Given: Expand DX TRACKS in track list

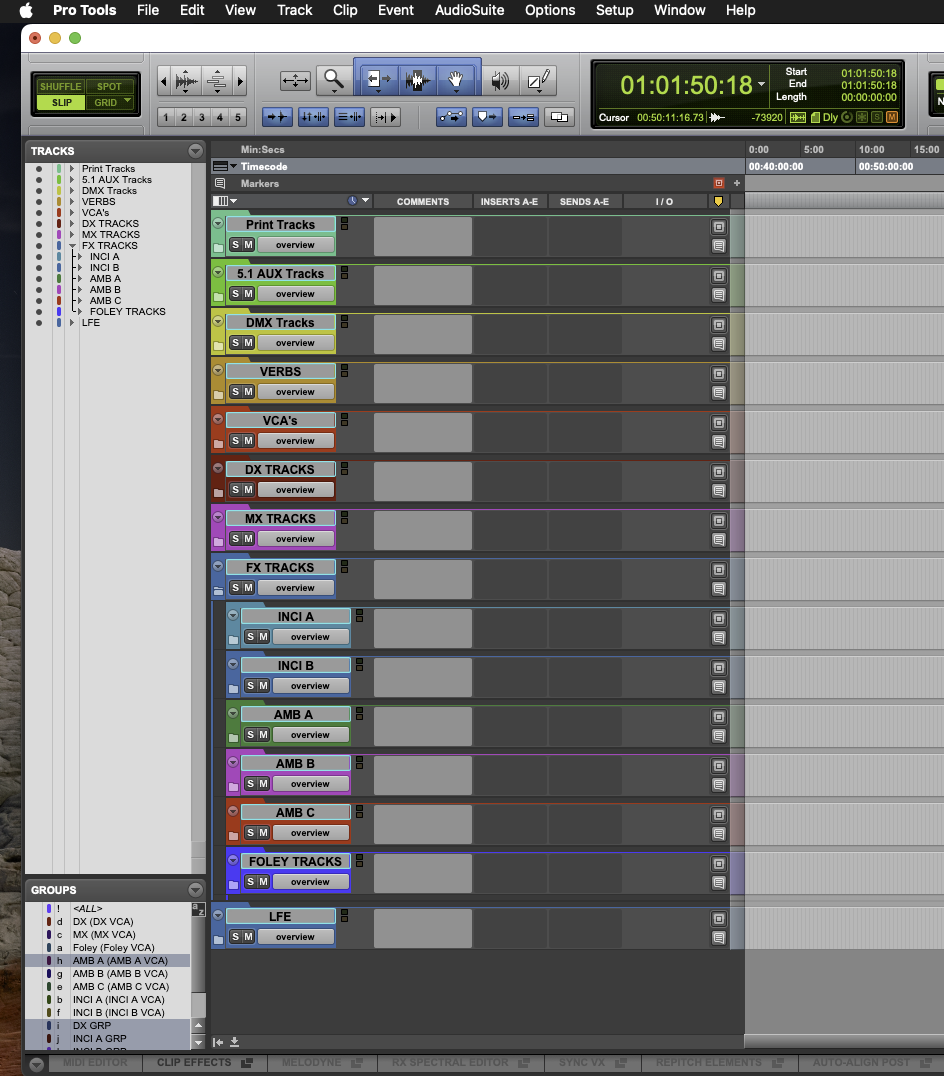Looking at the screenshot, I should (x=71, y=224).
